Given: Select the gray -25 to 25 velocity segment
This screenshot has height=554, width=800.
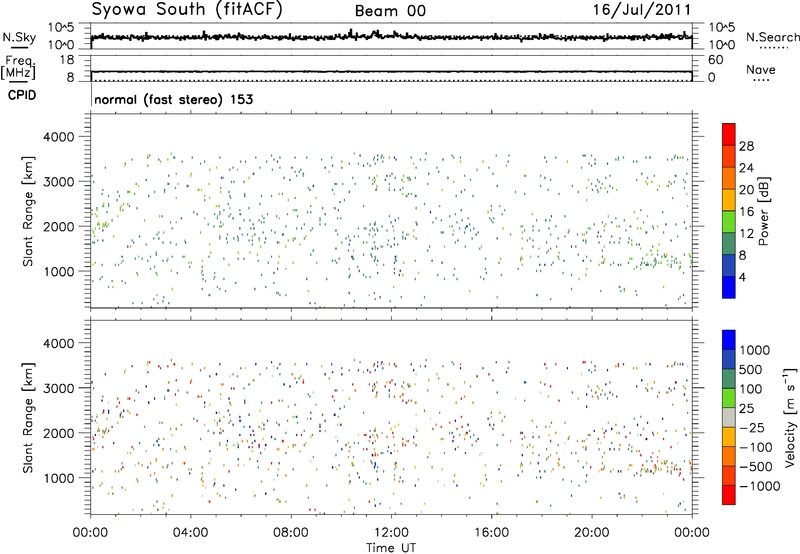Looking at the screenshot, I should tap(729, 417).
